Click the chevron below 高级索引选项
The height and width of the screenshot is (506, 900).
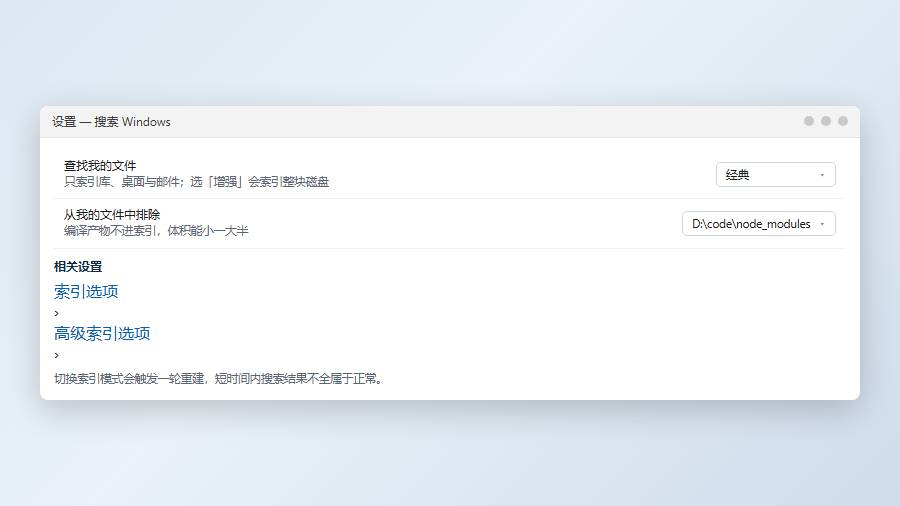point(56,355)
